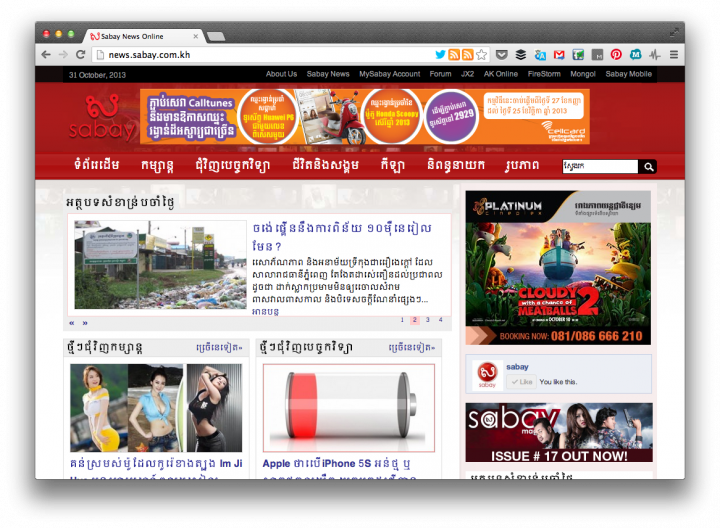The width and height of the screenshot is (720, 528).
Task: Click the more link in technology section header
Action: coord(411,348)
